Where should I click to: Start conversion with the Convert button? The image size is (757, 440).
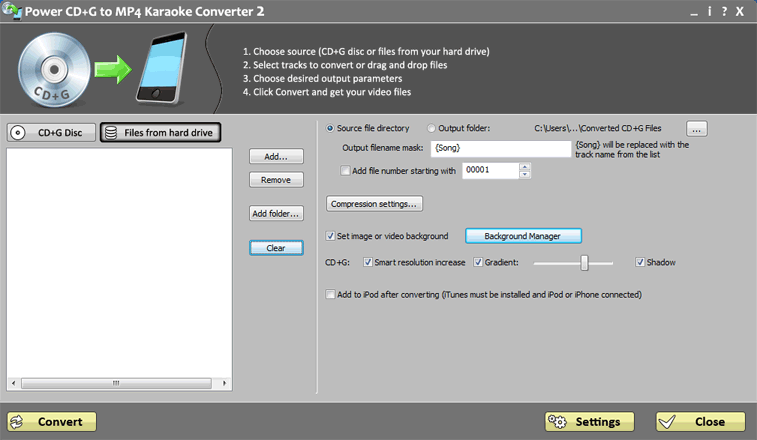[x=52, y=422]
